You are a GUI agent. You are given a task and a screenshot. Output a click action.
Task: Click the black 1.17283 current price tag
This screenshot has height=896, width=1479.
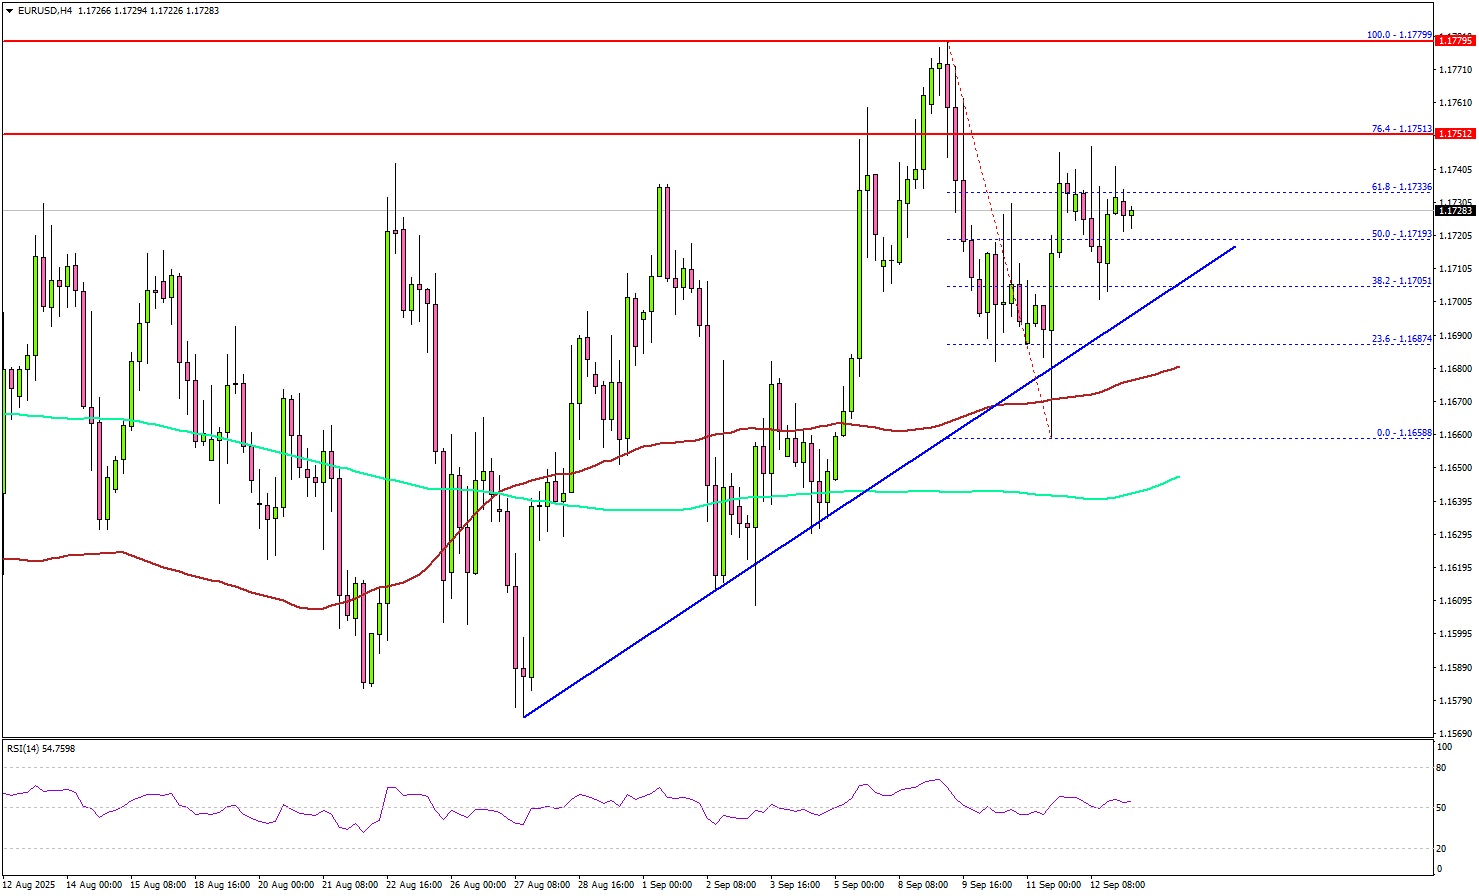tap(1454, 211)
